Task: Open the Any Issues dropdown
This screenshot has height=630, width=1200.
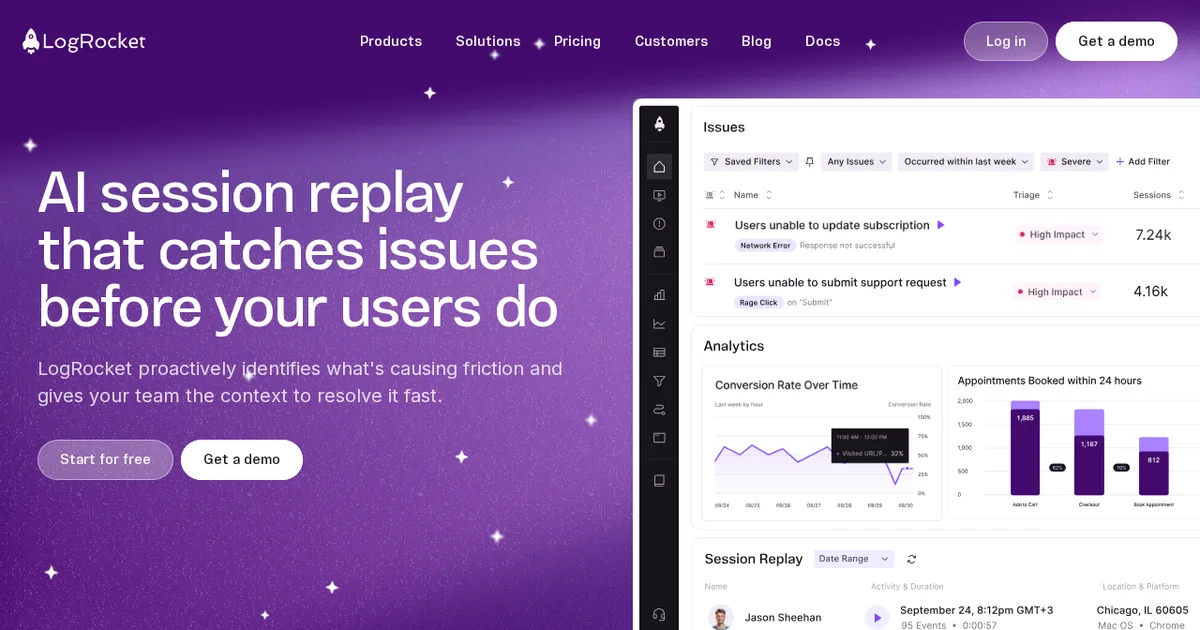Action: pos(856,161)
